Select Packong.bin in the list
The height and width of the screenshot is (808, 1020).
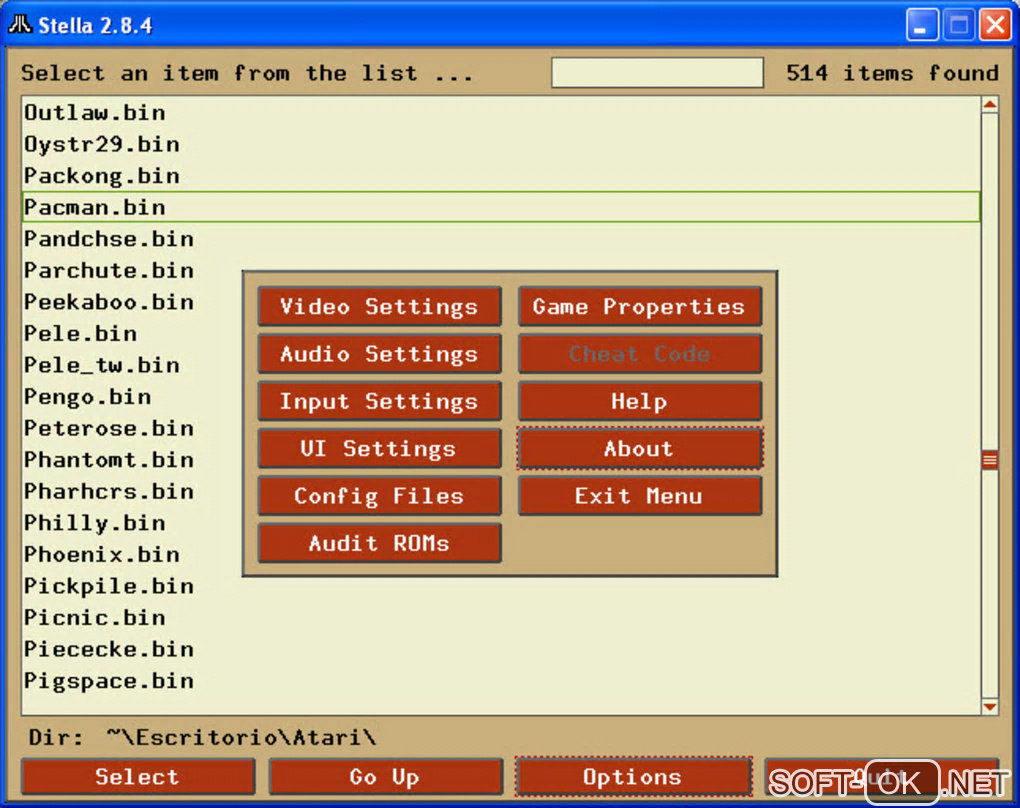500,176
